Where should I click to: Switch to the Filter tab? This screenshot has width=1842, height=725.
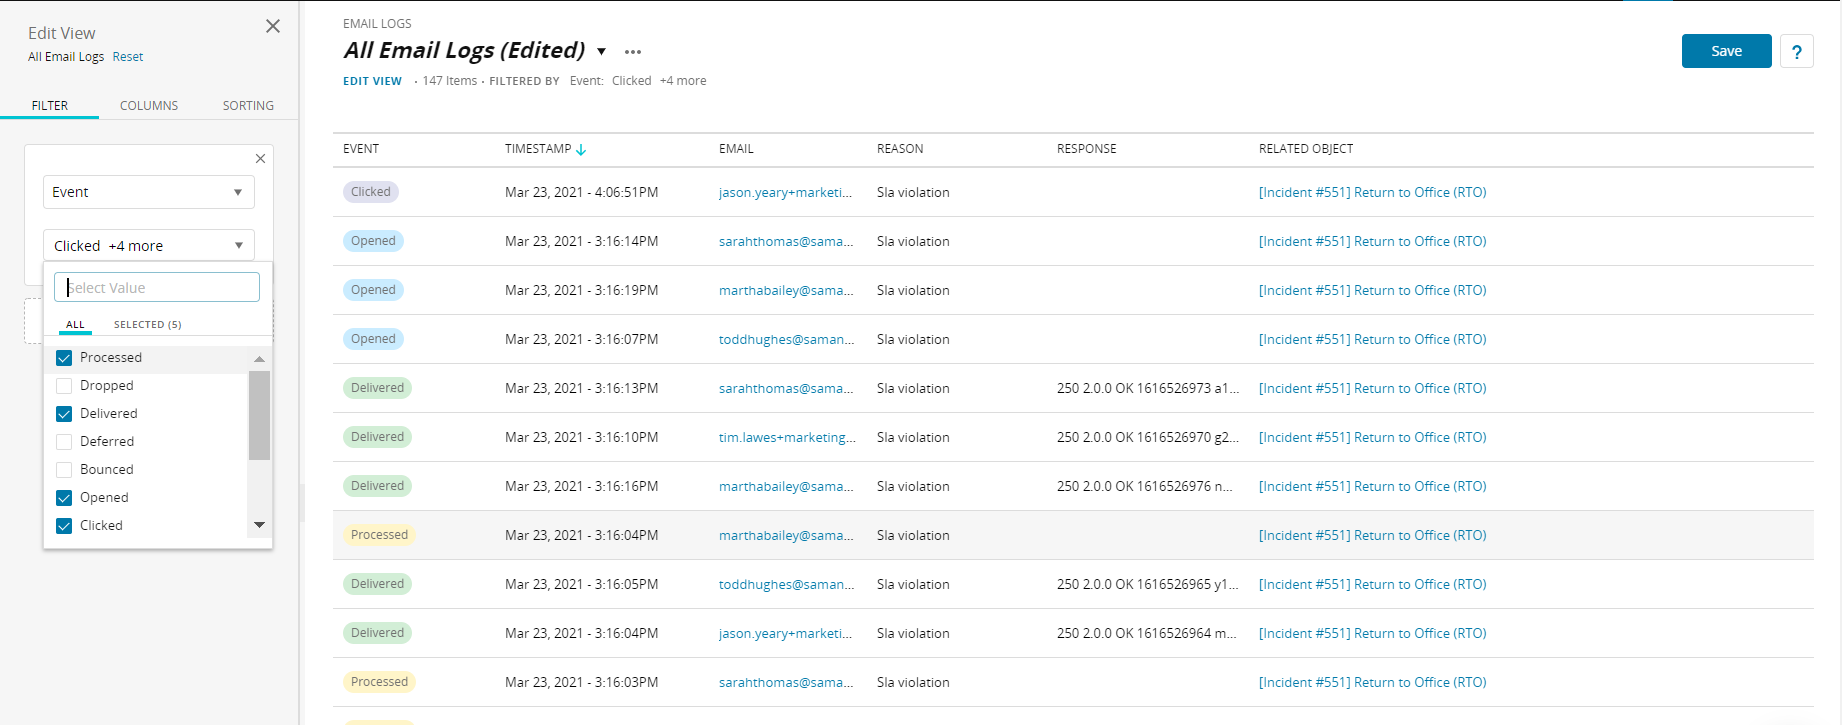click(50, 105)
